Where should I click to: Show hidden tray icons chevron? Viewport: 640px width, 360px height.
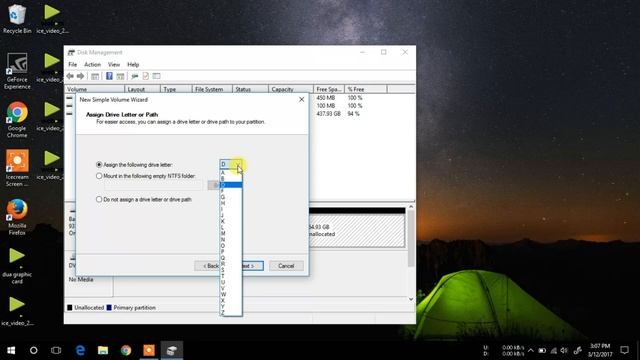point(531,351)
